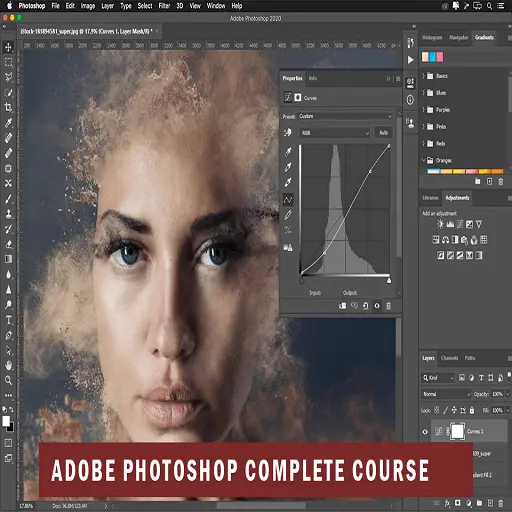Toggle visibility of Curves adjustment in Properties

click(x=377, y=306)
